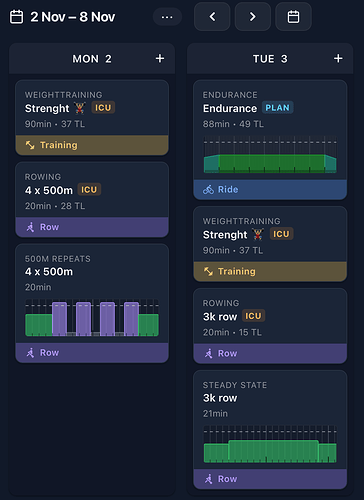The height and width of the screenshot is (500, 364).
Task: Click the Ride bike icon on Endurance card
Action: point(208,190)
